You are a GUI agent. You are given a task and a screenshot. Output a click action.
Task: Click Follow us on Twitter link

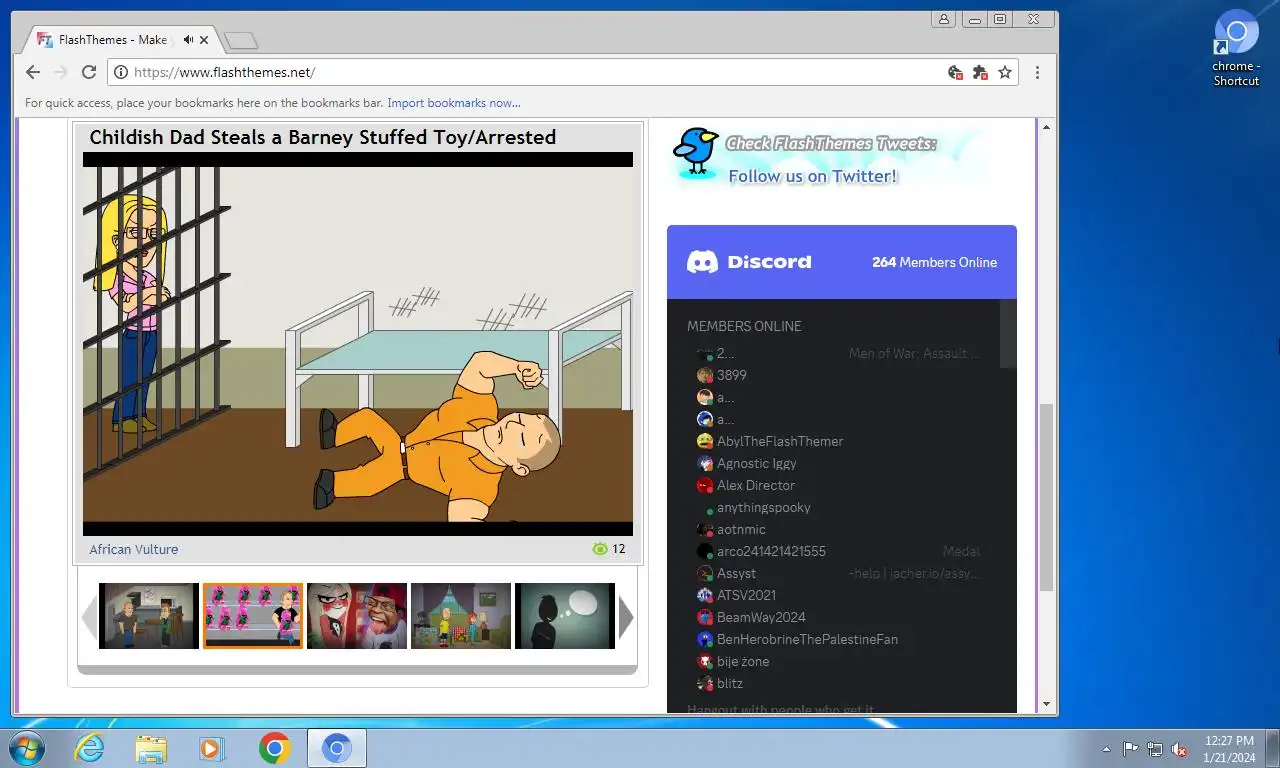[813, 176]
